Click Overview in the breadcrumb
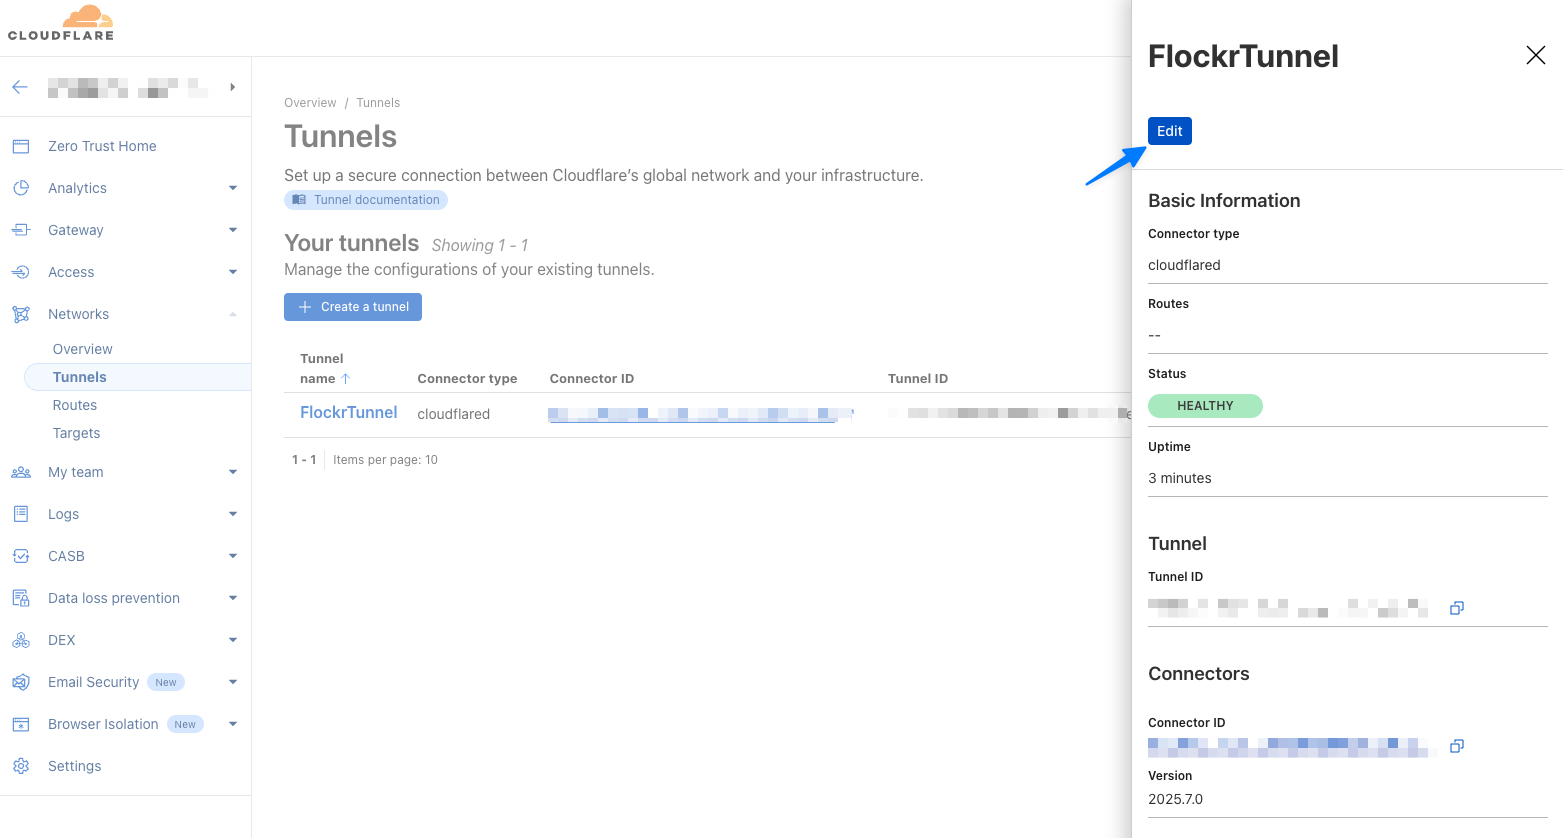The width and height of the screenshot is (1563, 838). tap(310, 103)
